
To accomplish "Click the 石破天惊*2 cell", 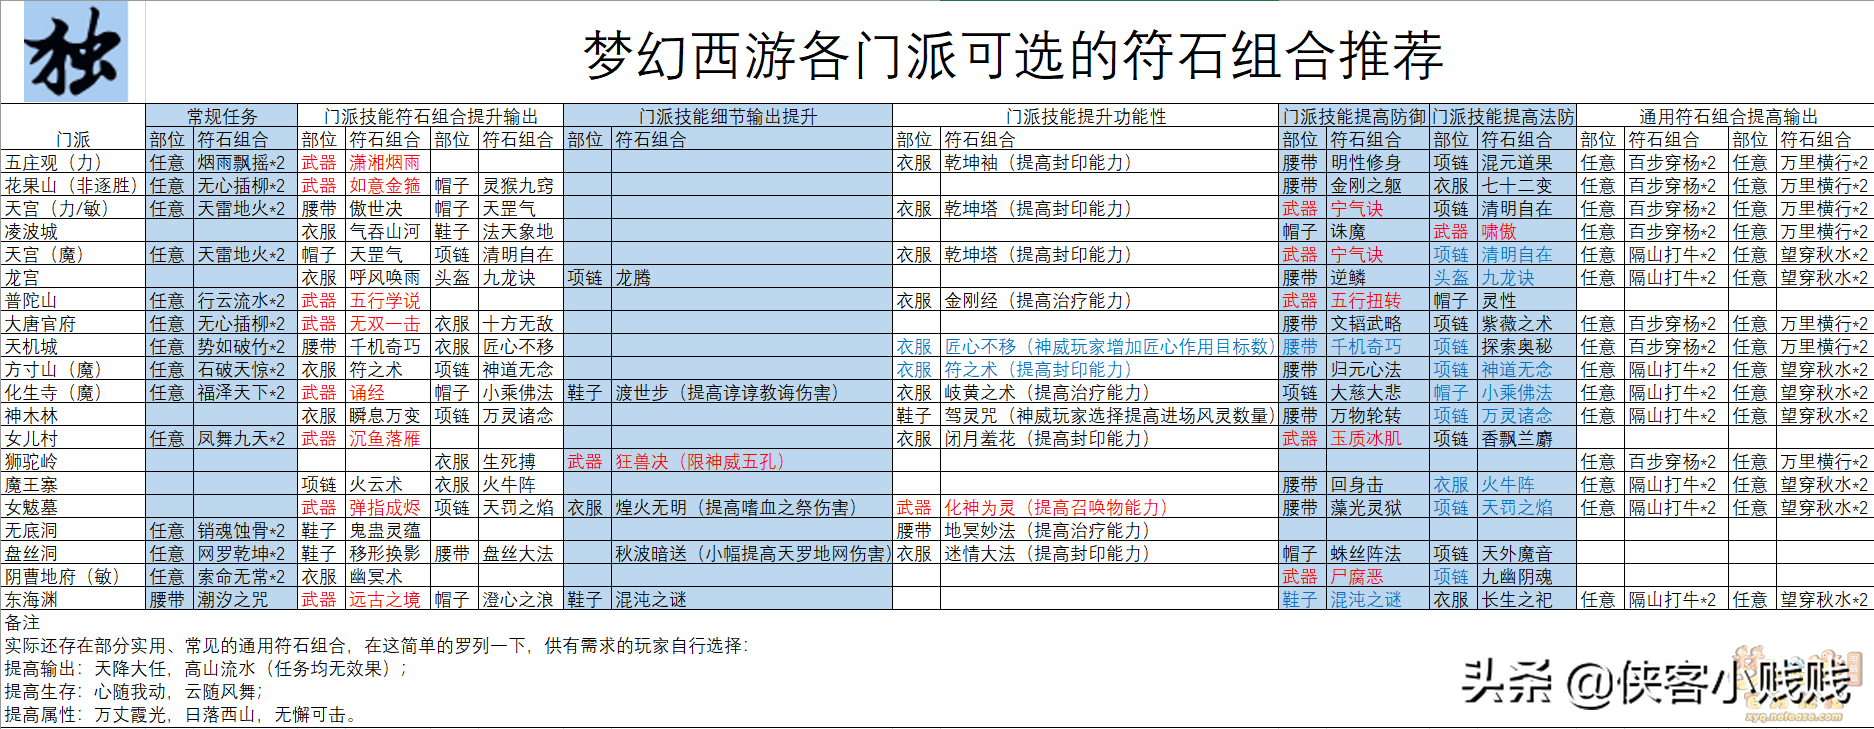I will click(x=245, y=369).
